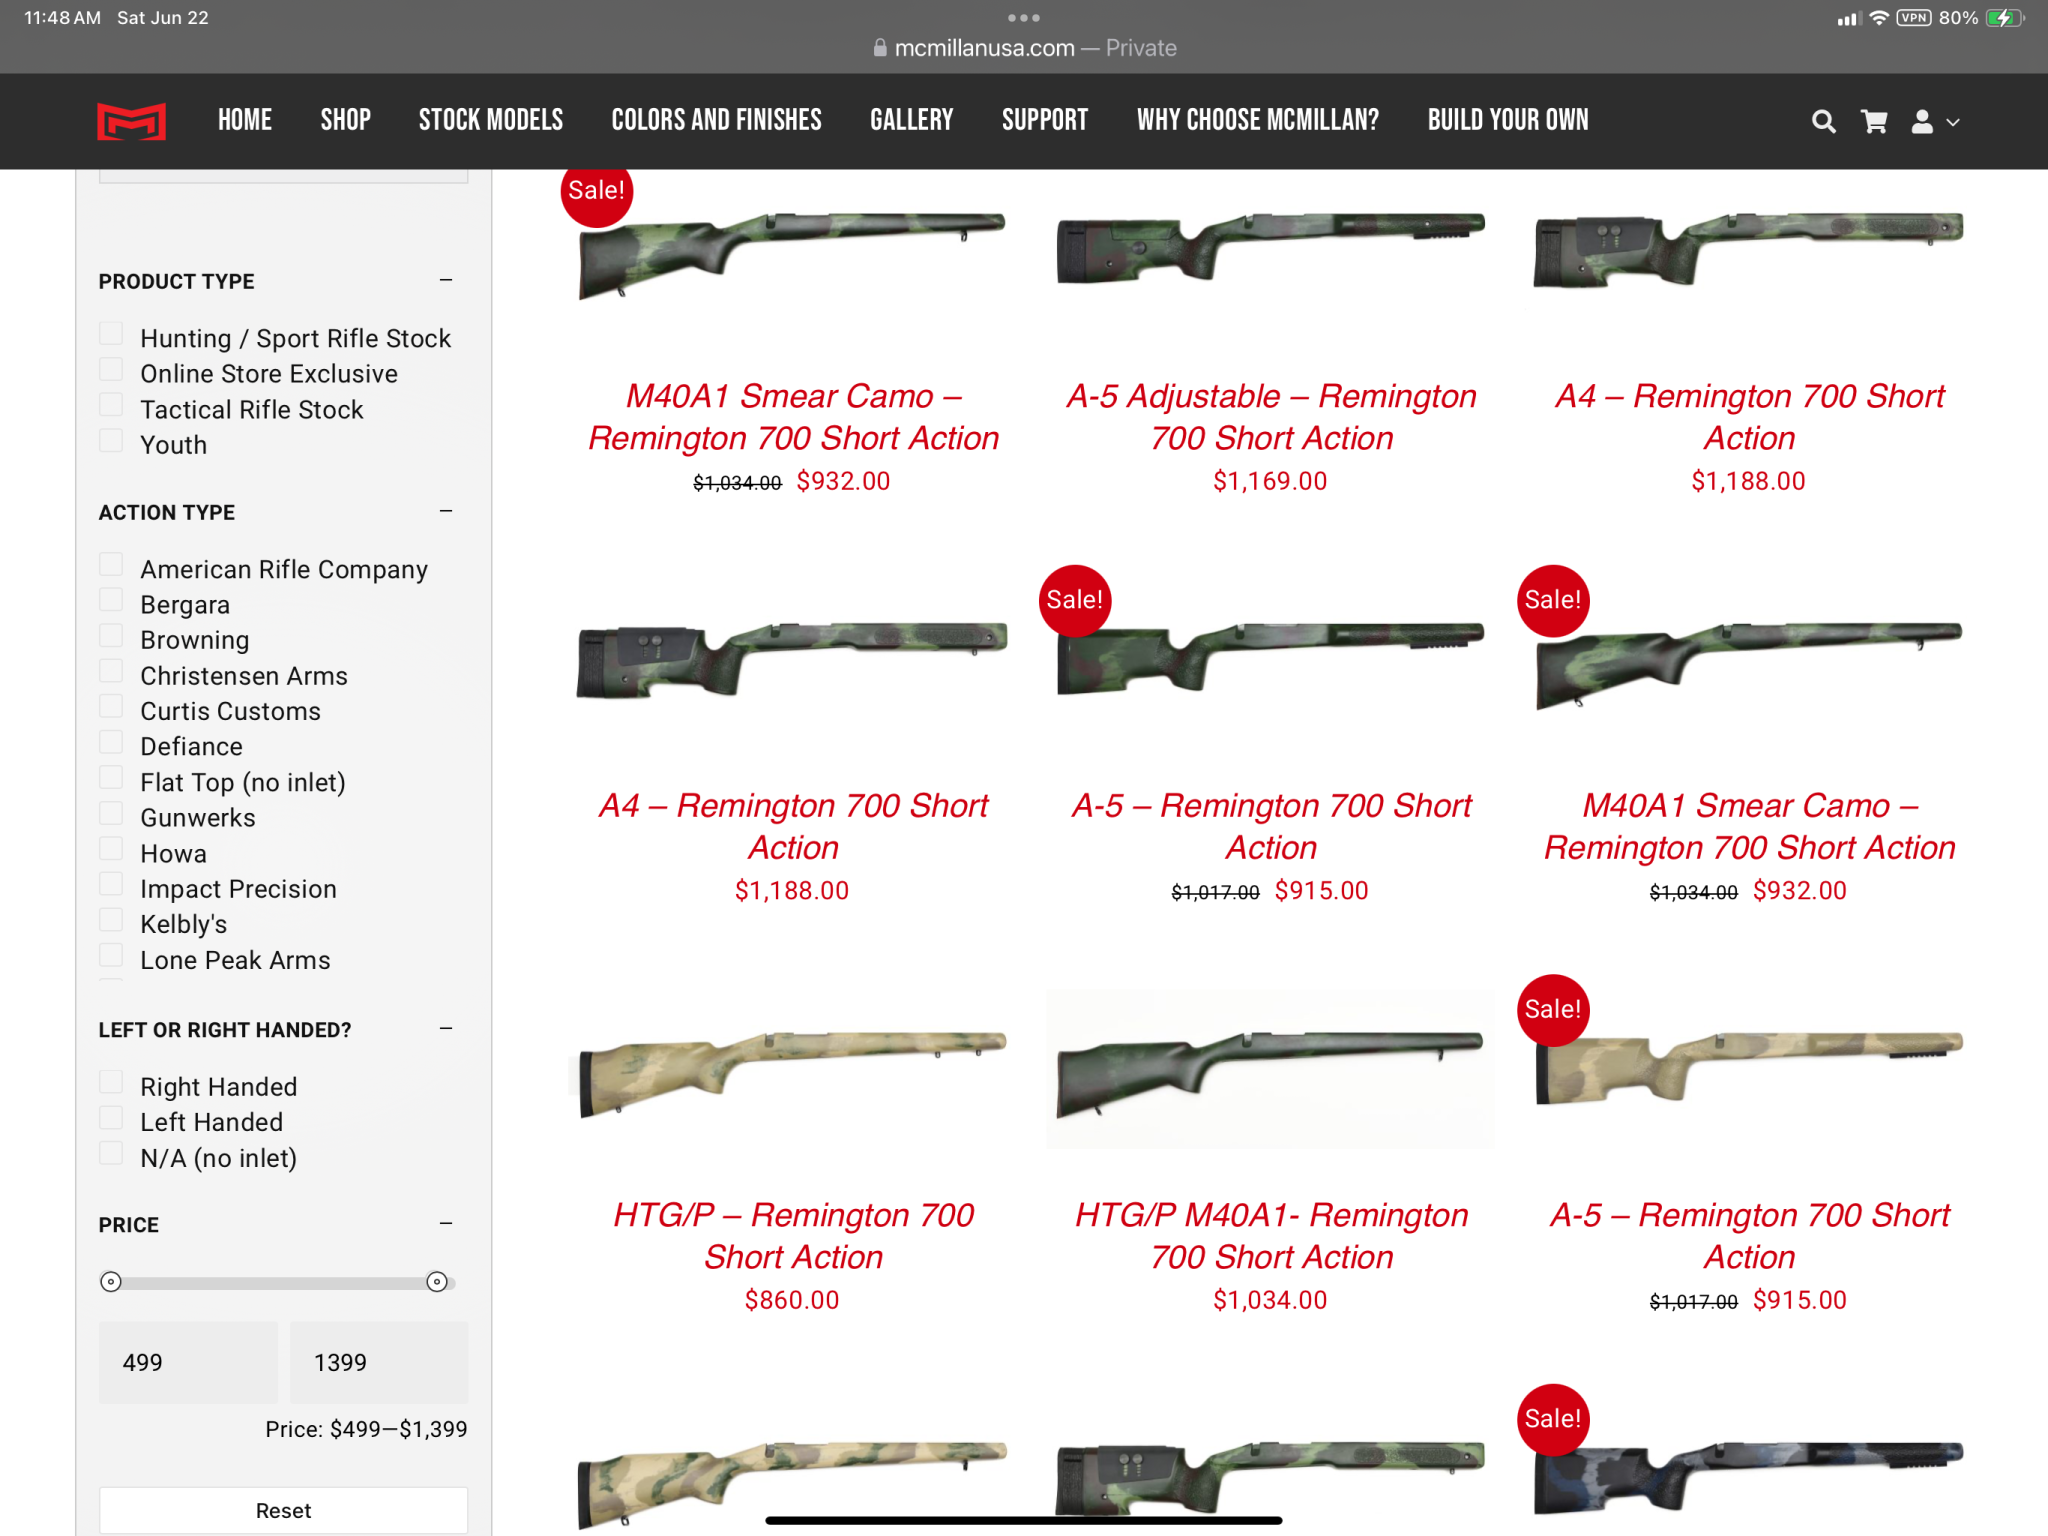Viewport: 2048px width, 1536px height.
Task: Open the shopping cart icon
Action: point(1874,122)
